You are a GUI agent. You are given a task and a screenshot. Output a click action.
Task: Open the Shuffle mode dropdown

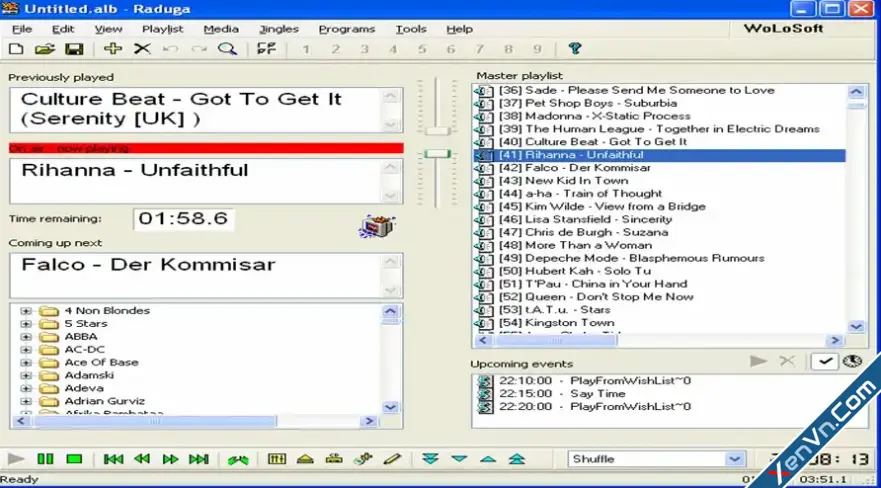click(x=734, y=459)
